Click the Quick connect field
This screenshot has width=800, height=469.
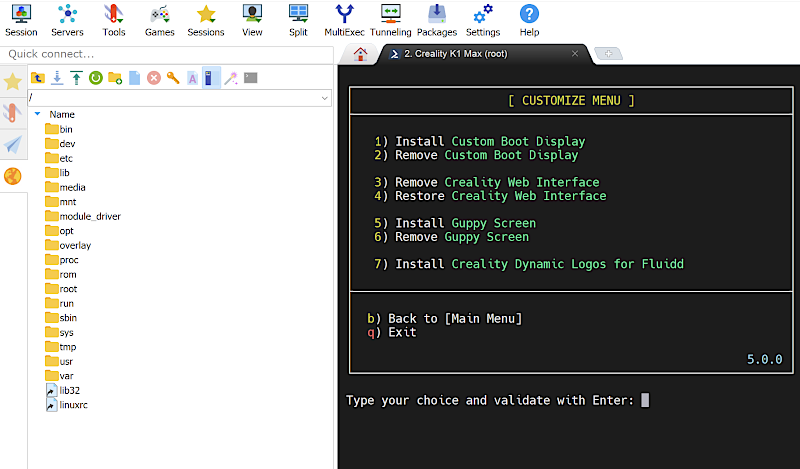167,54
